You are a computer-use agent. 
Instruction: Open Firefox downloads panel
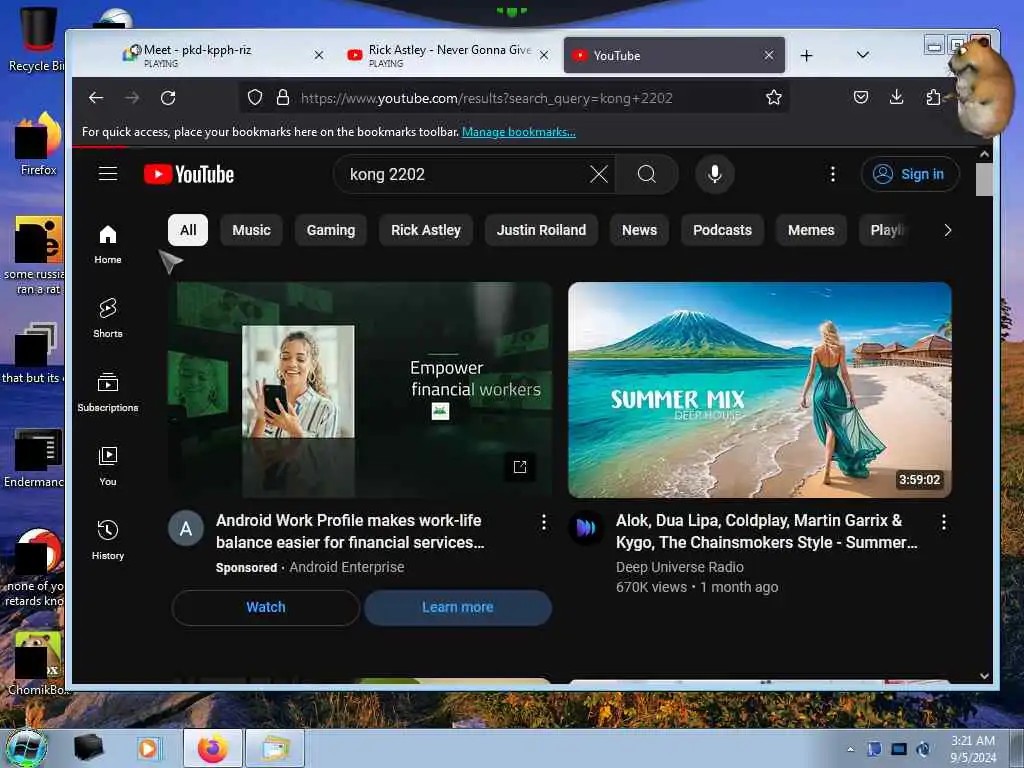pos(896,97)
